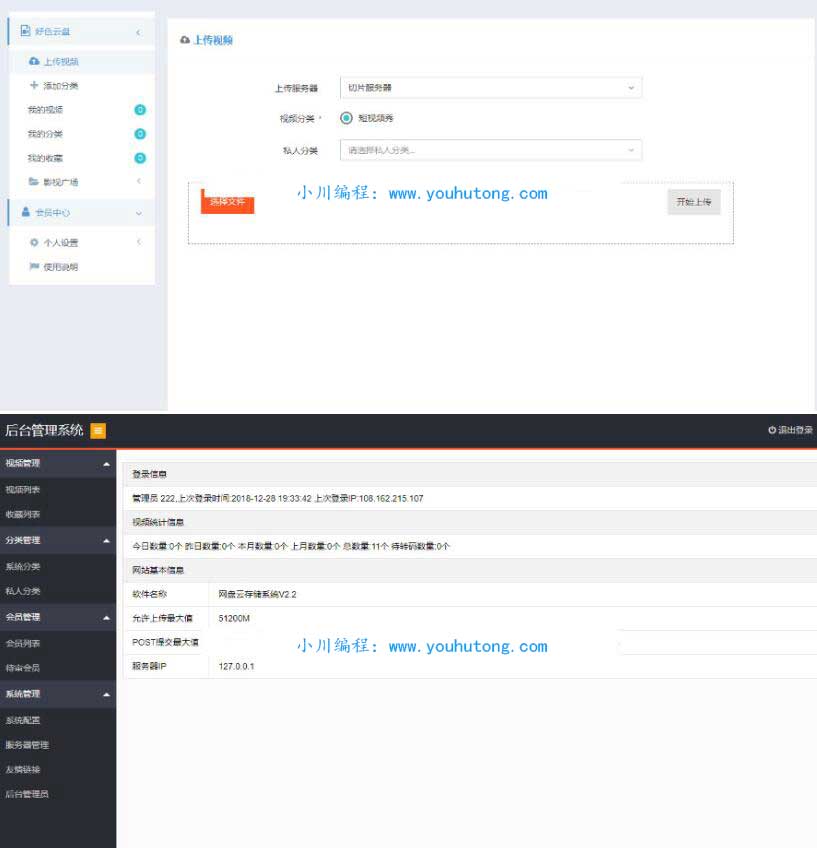Viewport: 817px width, 848px height.
Task: Collapse the 系统管理 section arrow
Action: [107, 694]
